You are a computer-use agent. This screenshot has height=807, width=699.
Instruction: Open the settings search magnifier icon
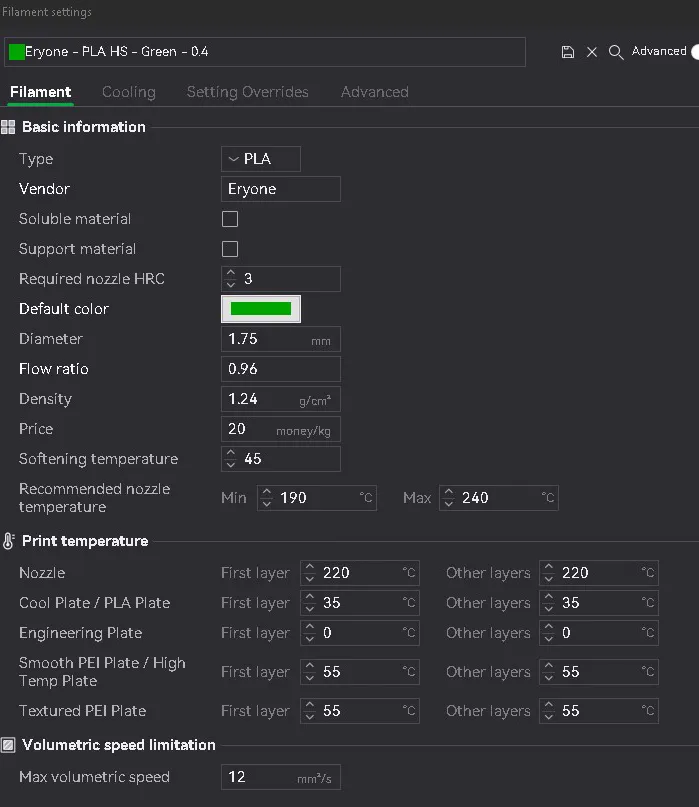pyautogui.click(x=616, y=52)
